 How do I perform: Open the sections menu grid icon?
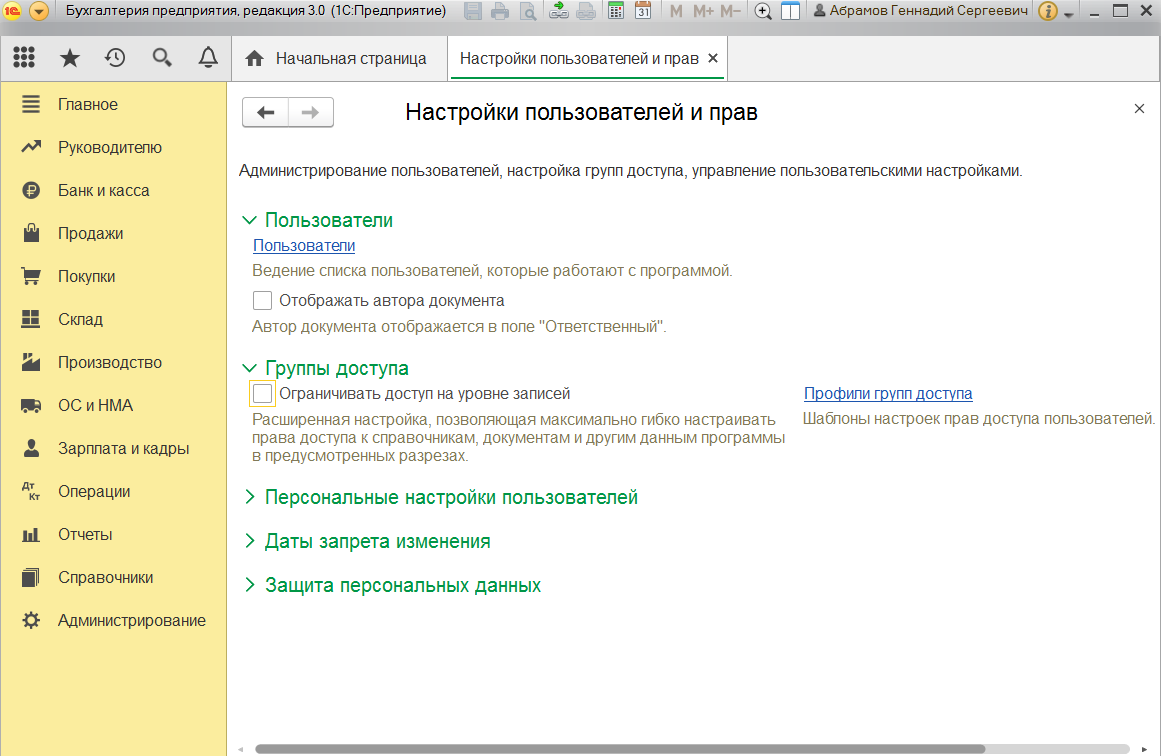tap(24, 58)
